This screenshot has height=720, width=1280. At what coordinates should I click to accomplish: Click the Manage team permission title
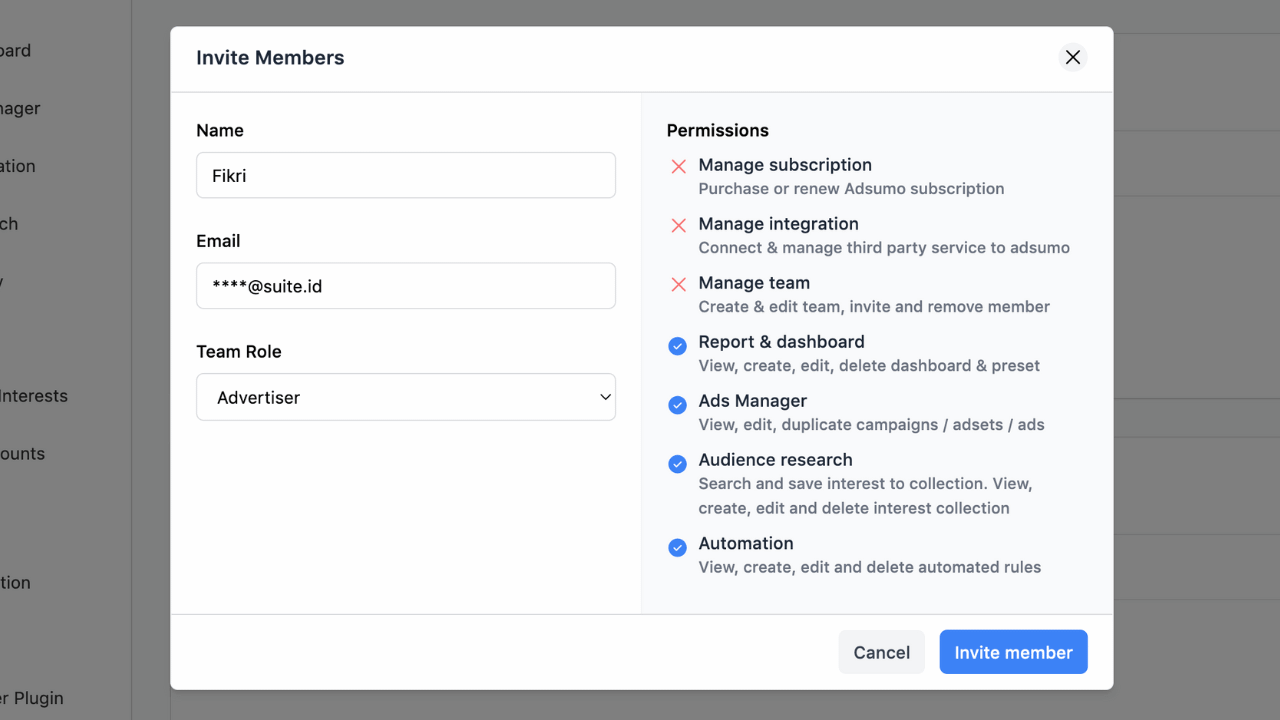(753, 283)
